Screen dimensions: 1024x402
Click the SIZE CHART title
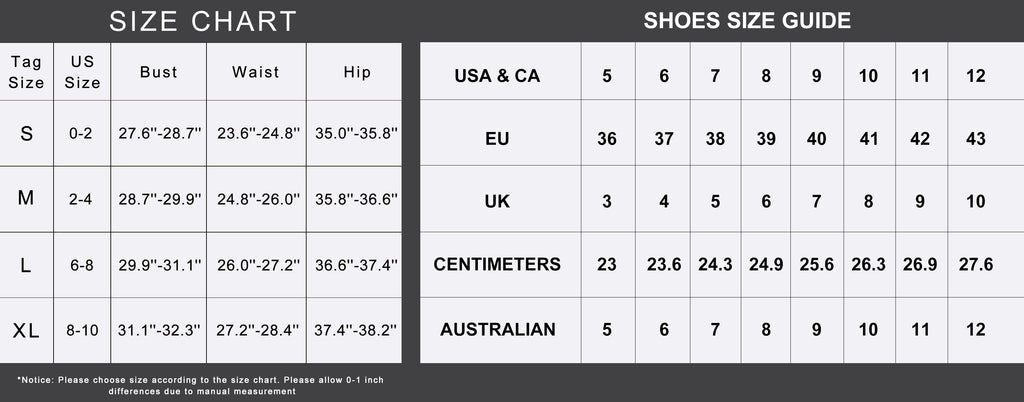pos(203,21)
